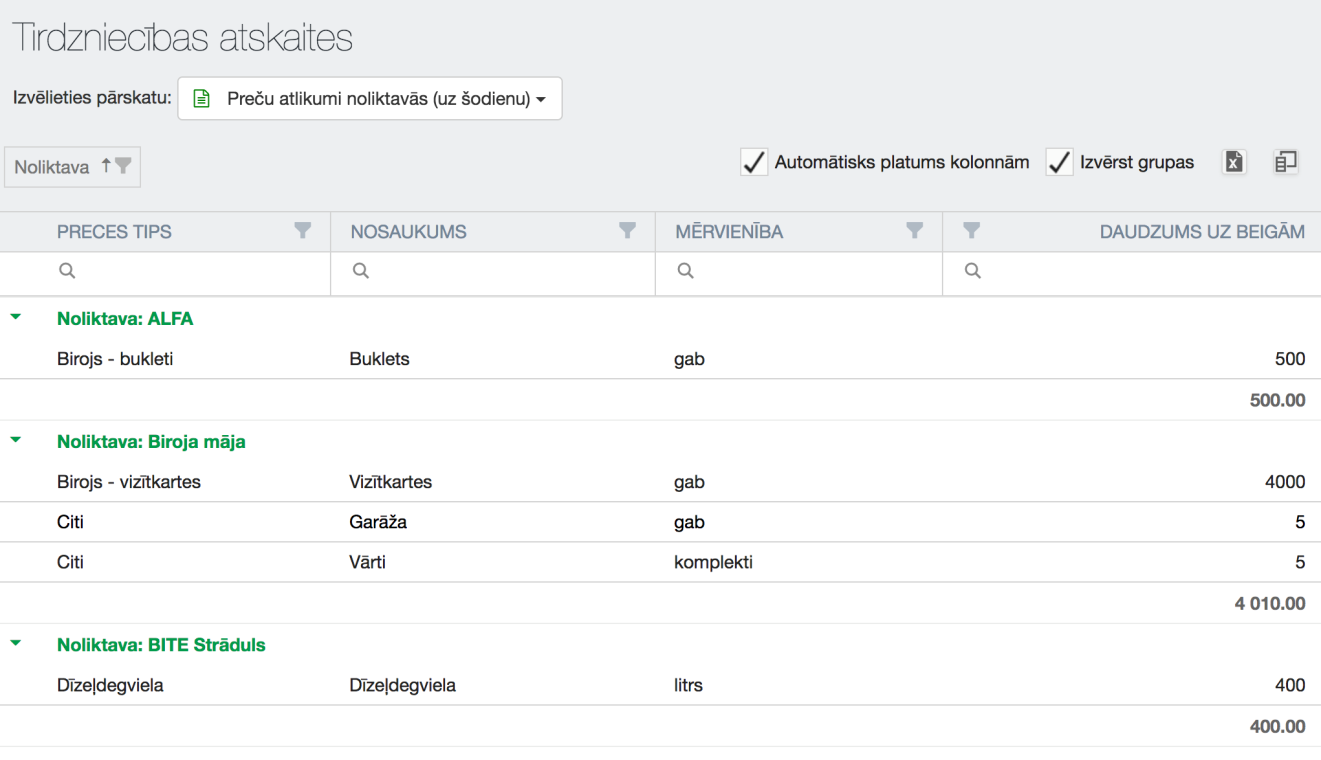Image resolution: width=1321 pixels, height=760 pixels.
Task: Collapse the Noliktava: Biroja māja group
Action: click(x=16, y=441)
